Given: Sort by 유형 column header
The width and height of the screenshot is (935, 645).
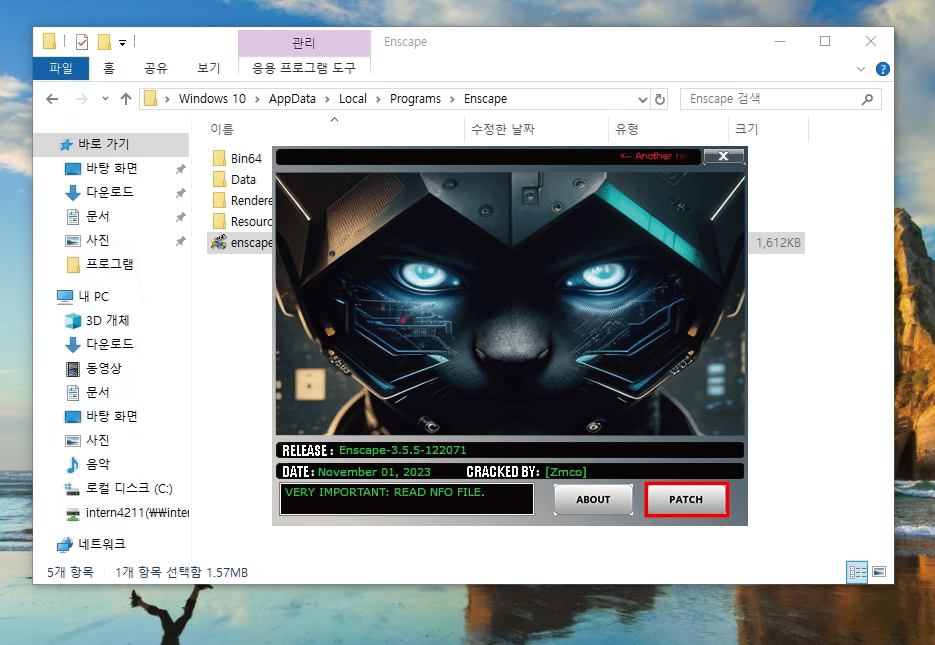Looking at the screenshot, I should point(627,129).
